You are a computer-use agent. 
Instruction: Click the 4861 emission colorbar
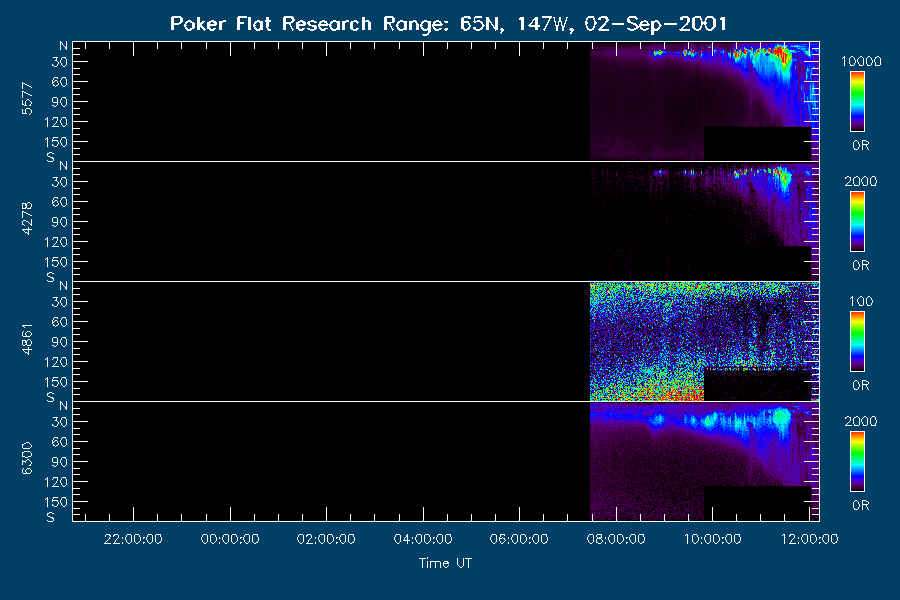click(857, 342)
